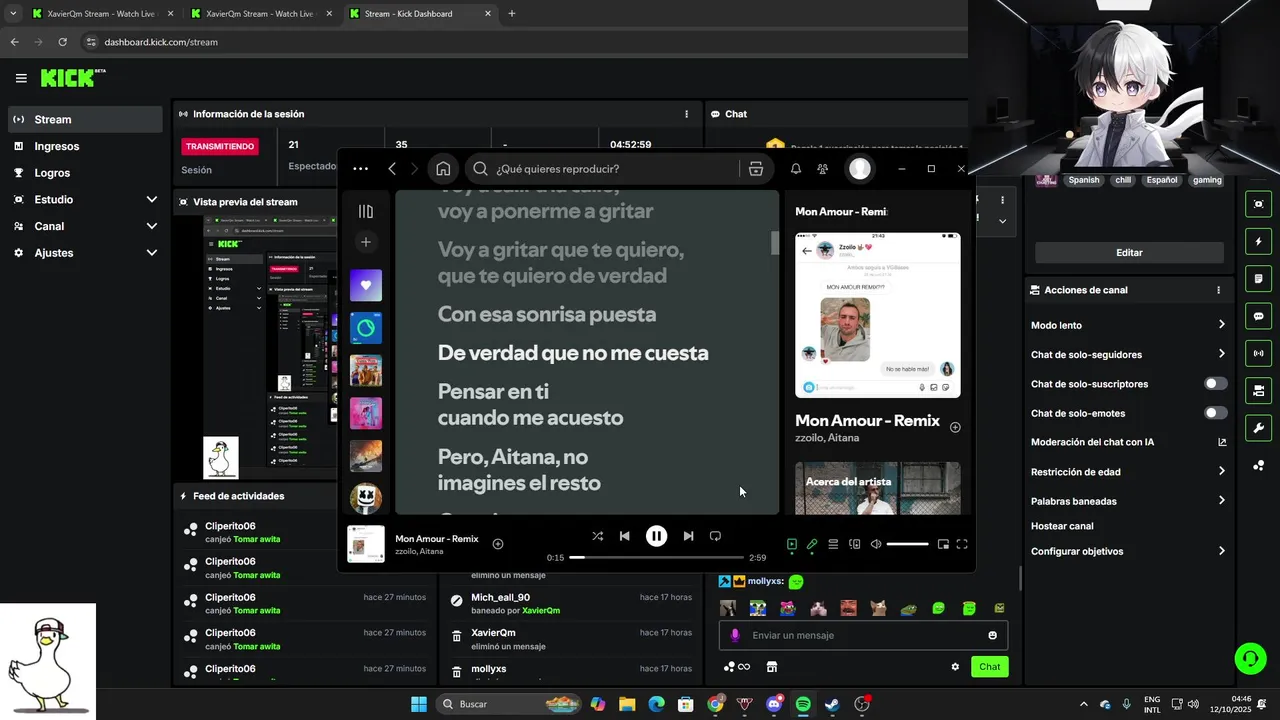Send message with green Chat button
The image size is (1280, 720).
coord(989,667)
